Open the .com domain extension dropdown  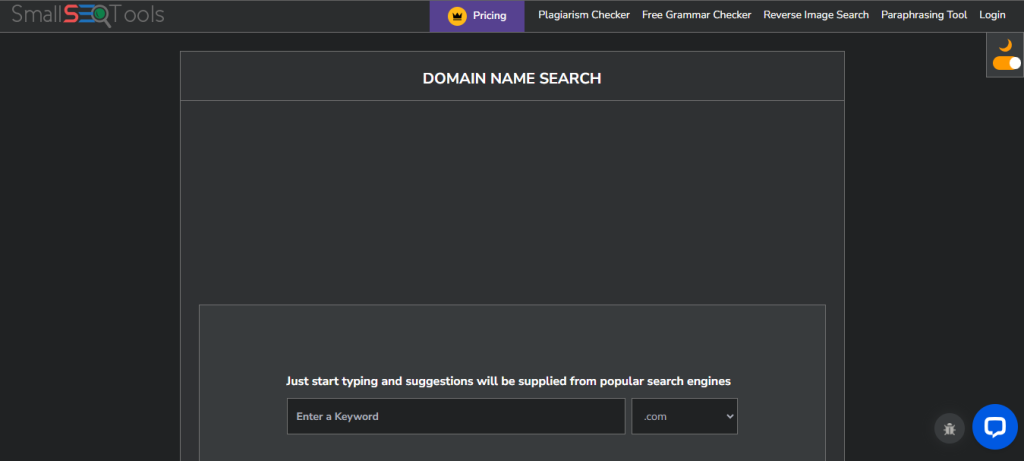pos(683,416)
